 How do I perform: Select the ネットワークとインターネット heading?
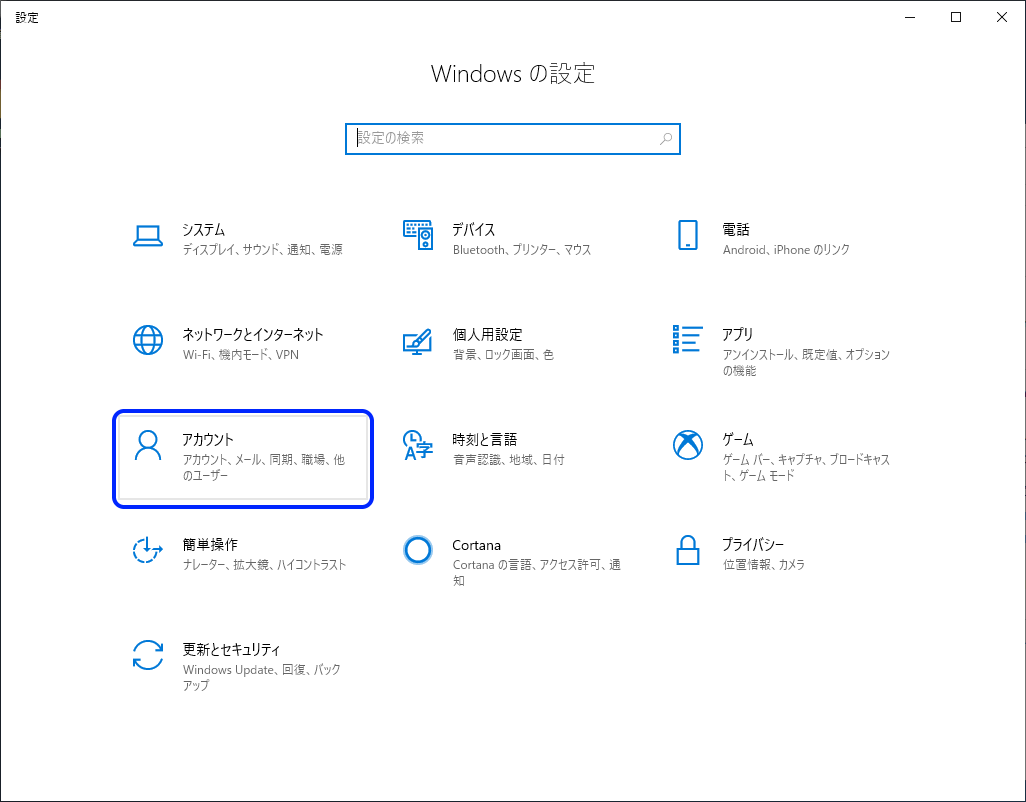(253, 334)
